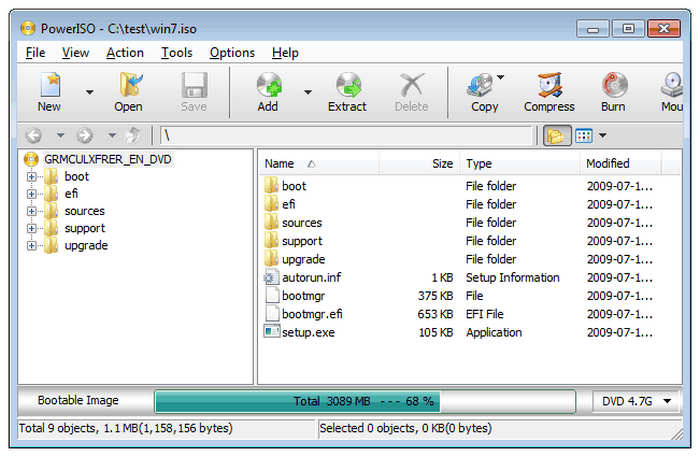
Task: Sort by the Modified column header
Action: click(621, 164)
